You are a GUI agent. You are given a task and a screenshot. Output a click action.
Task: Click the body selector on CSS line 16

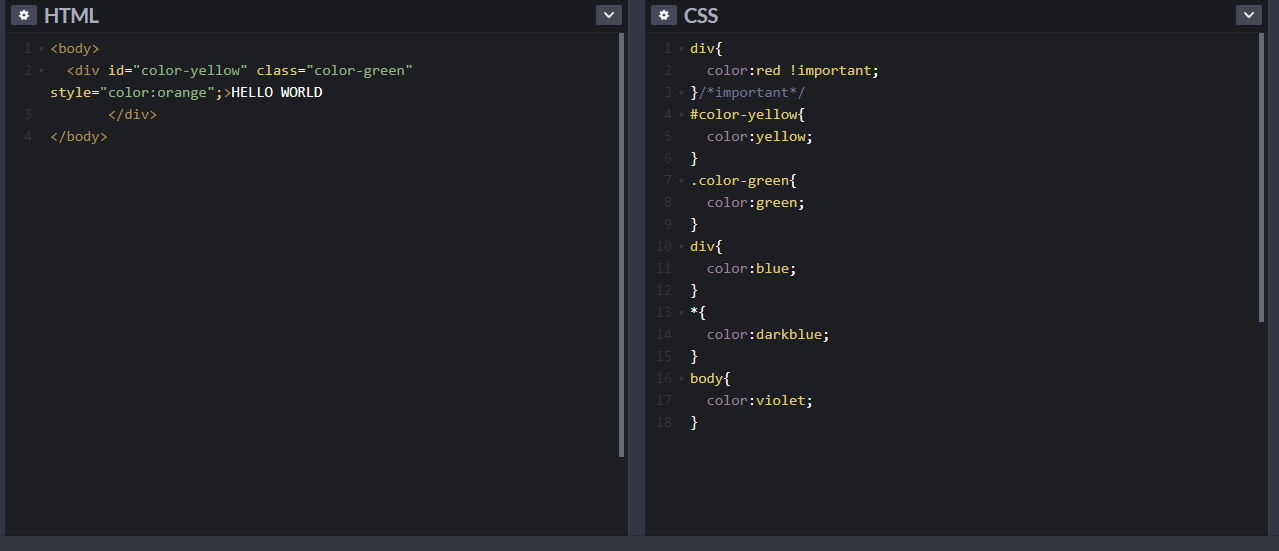706,378
